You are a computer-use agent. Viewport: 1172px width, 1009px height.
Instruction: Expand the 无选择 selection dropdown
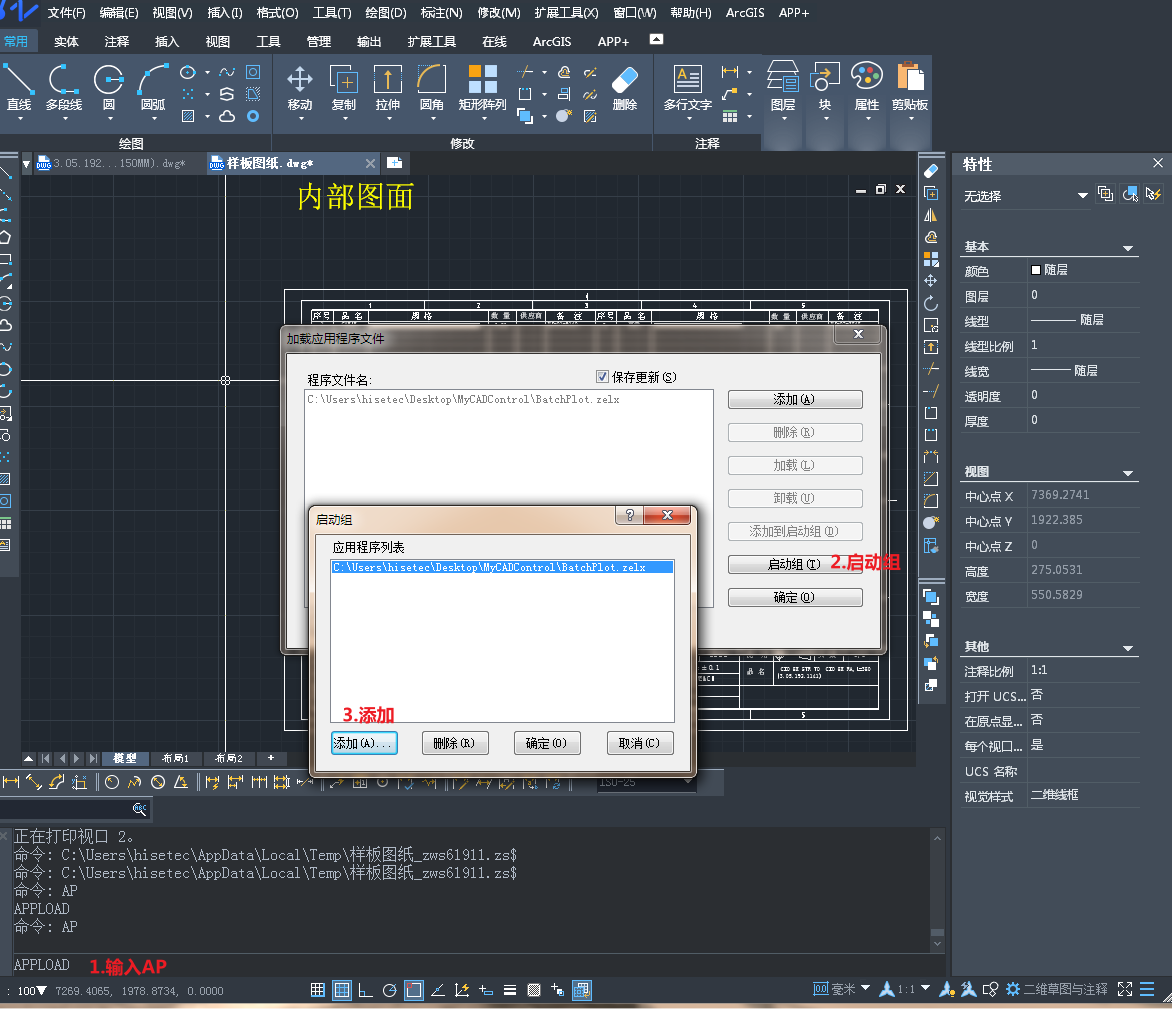click(x=1082, y=196)
